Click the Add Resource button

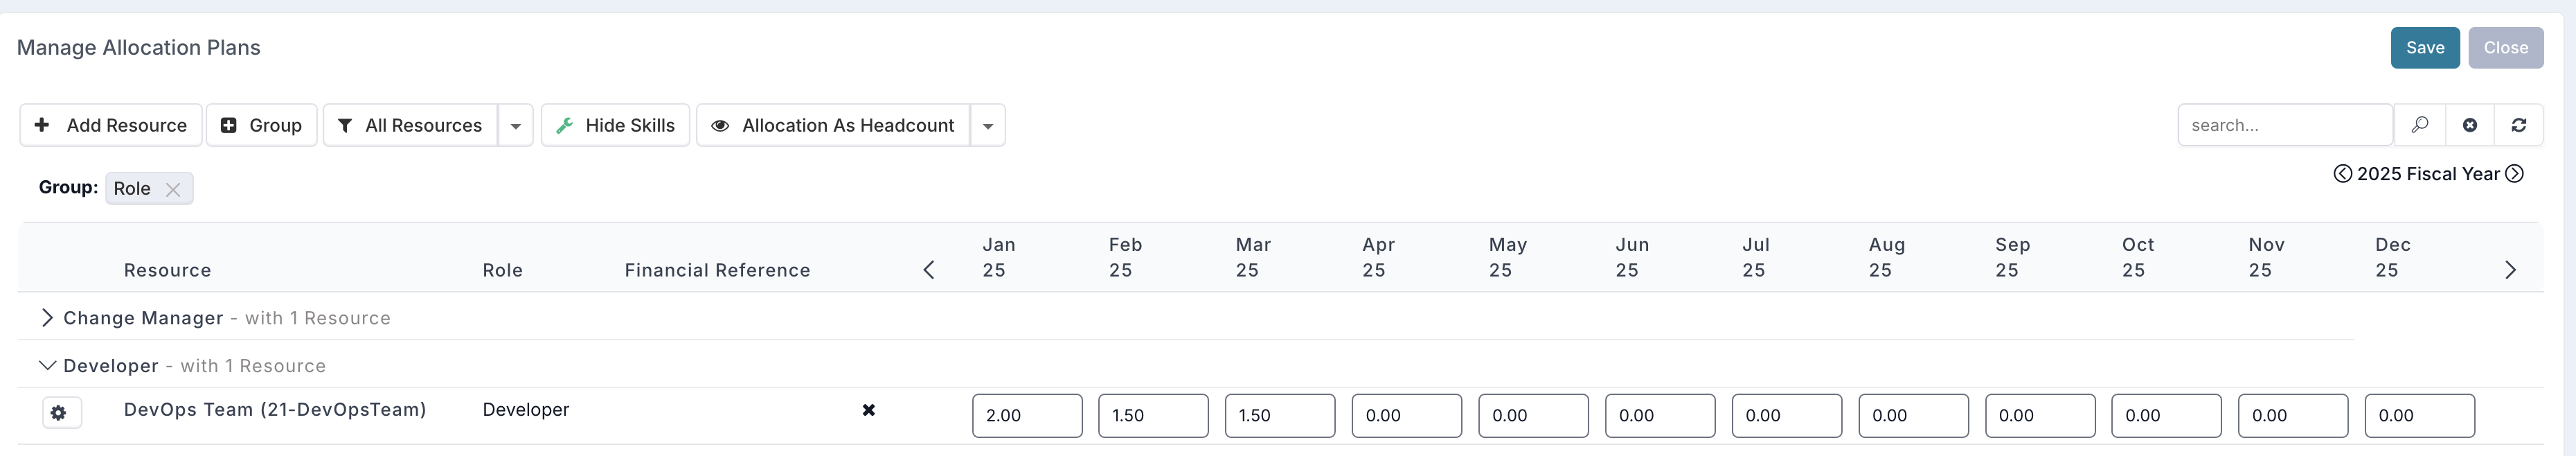pyautogui.click(x=111, y=125)
